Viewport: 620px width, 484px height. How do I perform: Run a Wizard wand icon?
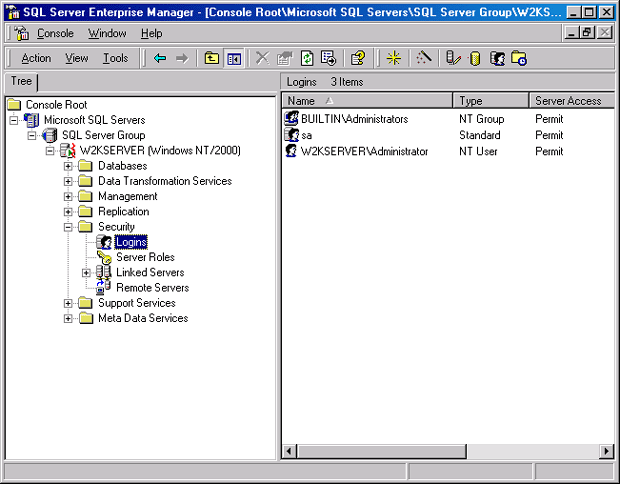(x=423, y=59)
